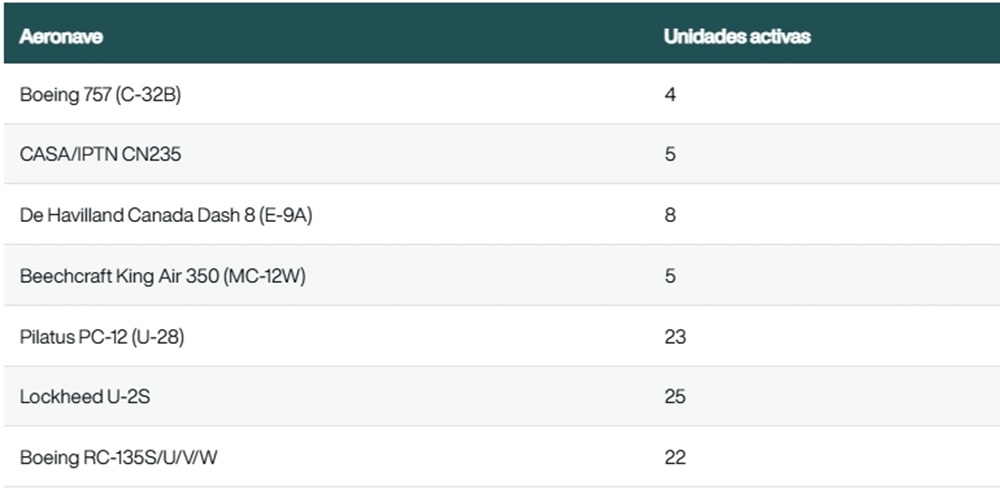This screenshot has height=490, width=1000.
Task: Select the active units value 25
Action: click(675, 397)
